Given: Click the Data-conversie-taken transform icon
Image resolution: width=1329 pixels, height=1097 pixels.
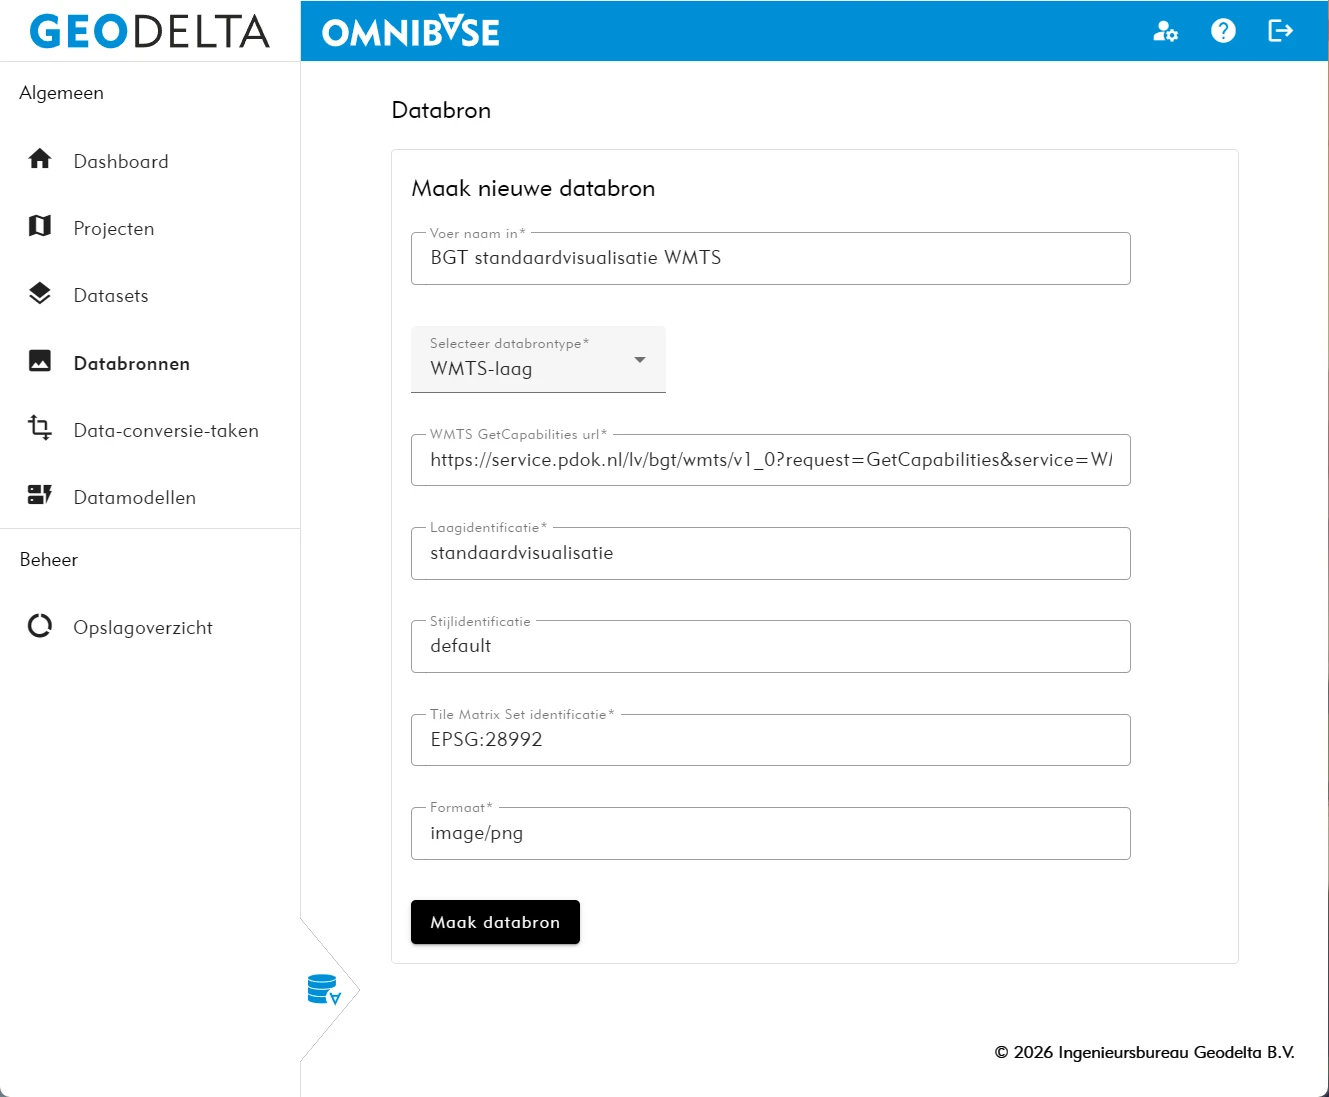Looking at the screenshot, I should click(40, 429).
